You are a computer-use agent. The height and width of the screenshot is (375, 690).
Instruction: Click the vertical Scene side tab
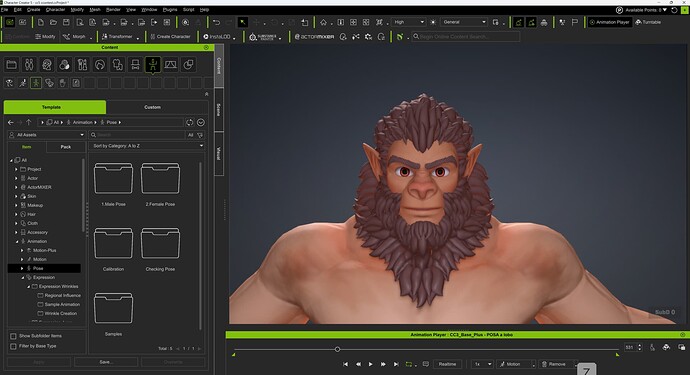219,109
